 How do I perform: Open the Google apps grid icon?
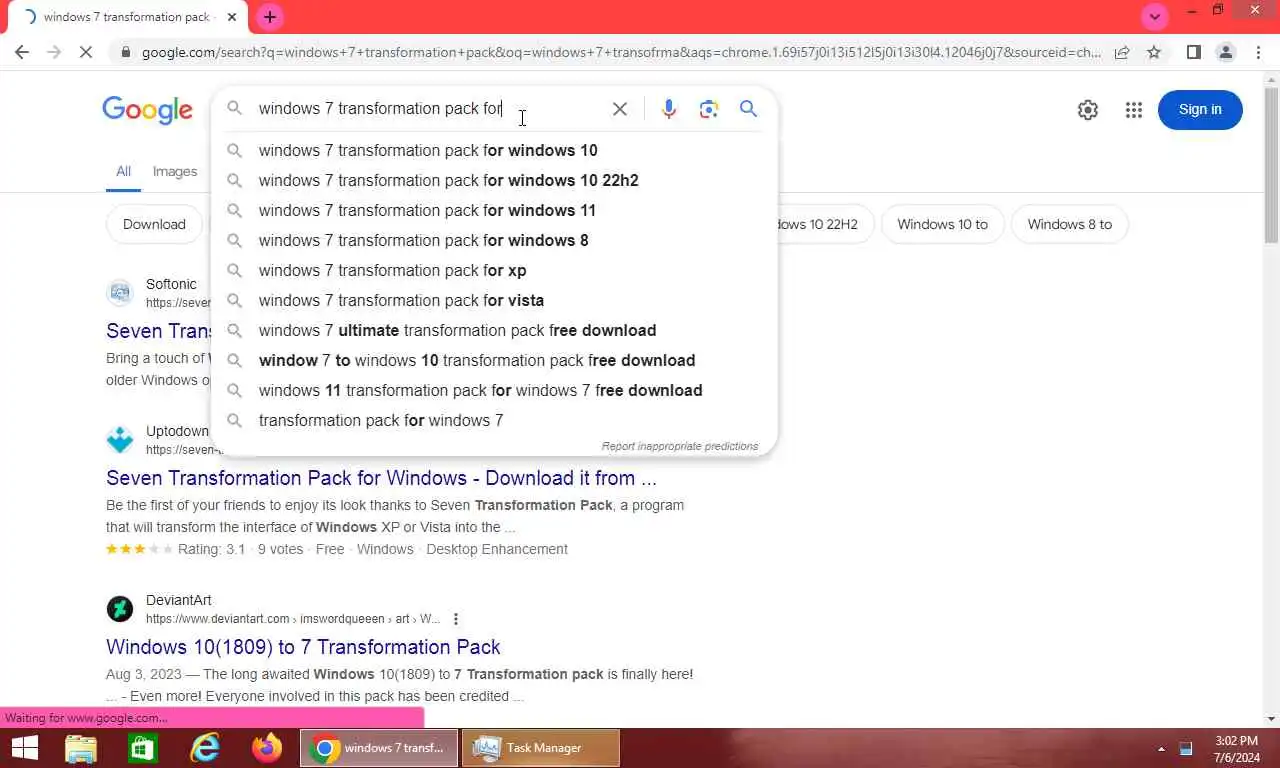pos(1133,110)
